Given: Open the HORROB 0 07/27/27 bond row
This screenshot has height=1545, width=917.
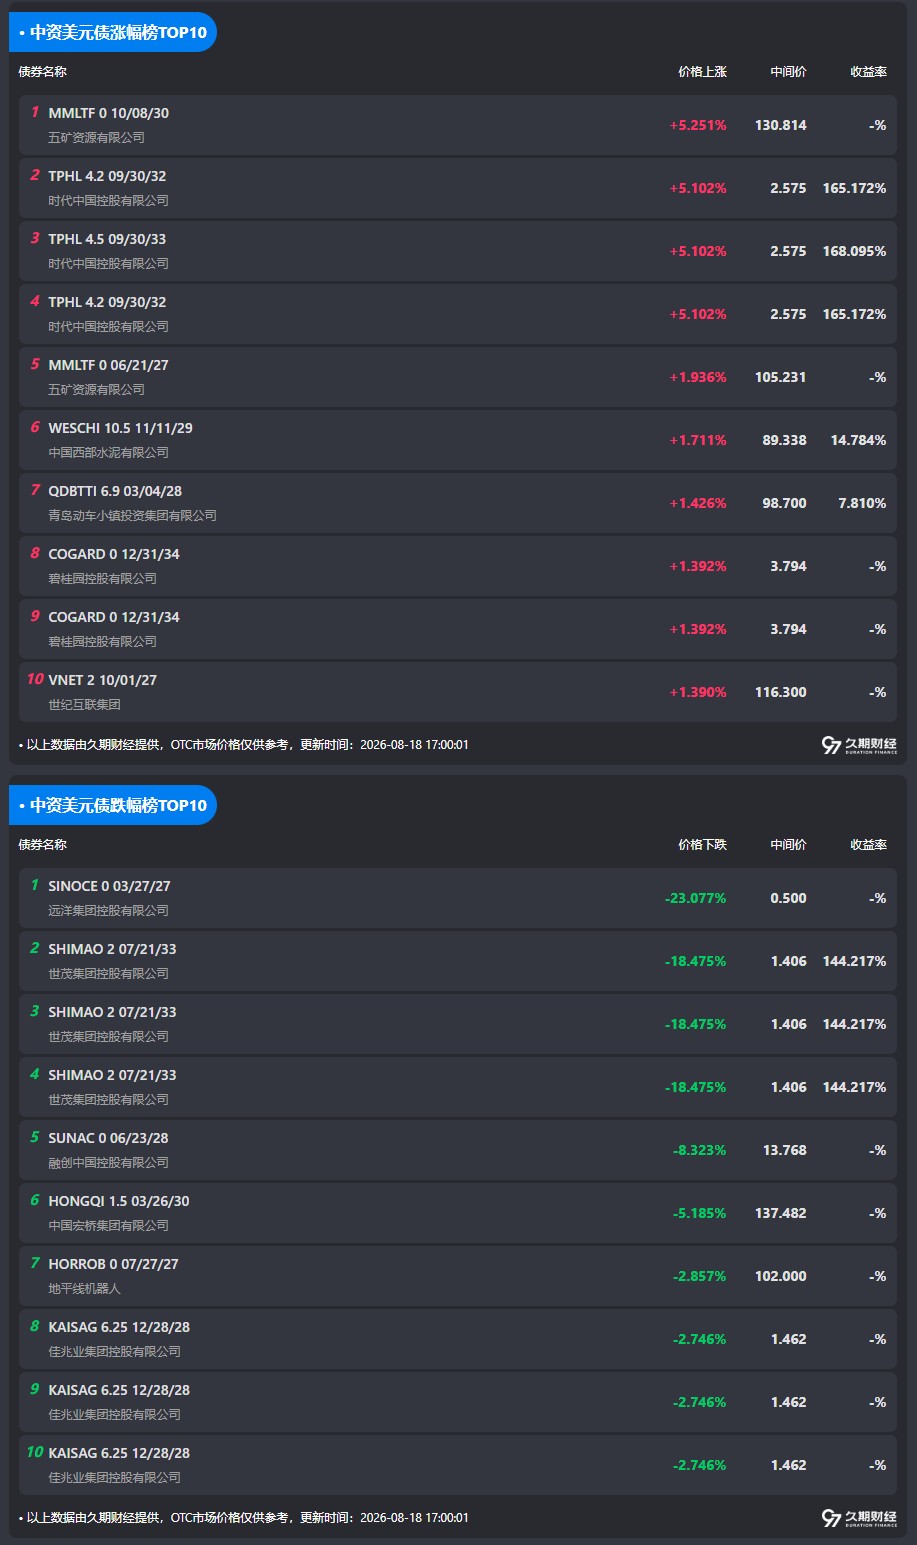Looking at the screenshot, I should pos(458,1276).
